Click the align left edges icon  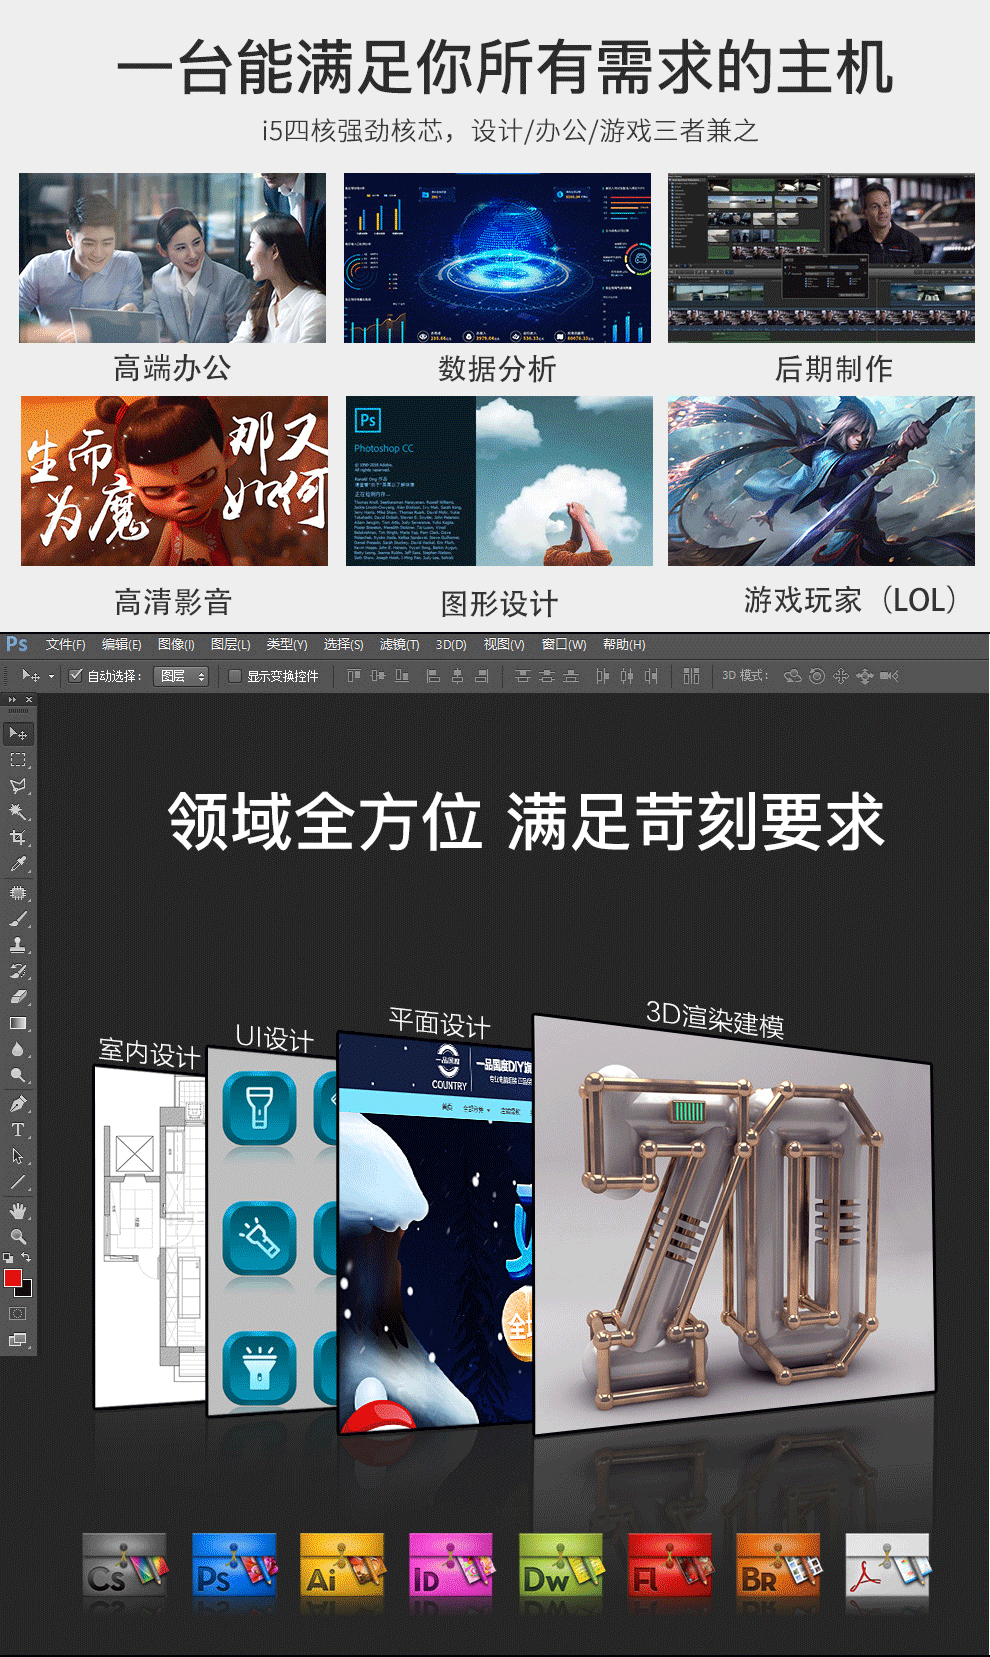click(433, 676)
